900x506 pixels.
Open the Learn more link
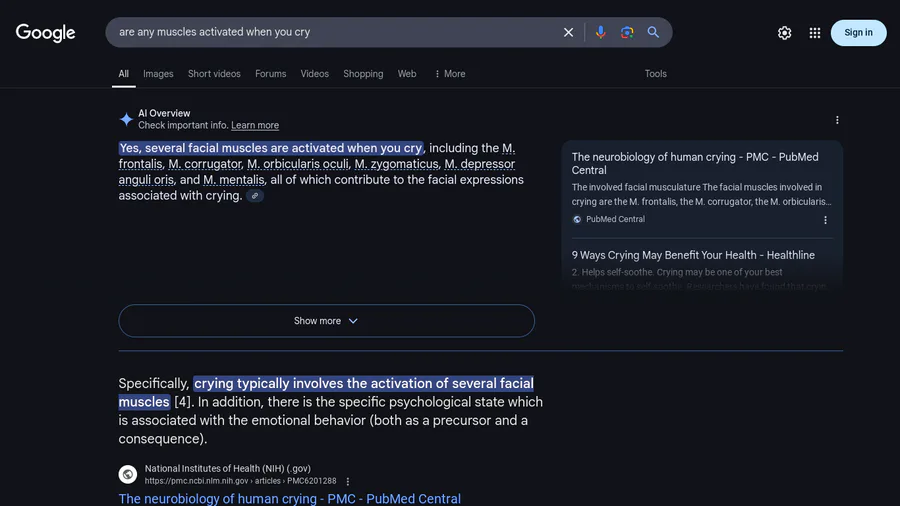click(255, 126)
